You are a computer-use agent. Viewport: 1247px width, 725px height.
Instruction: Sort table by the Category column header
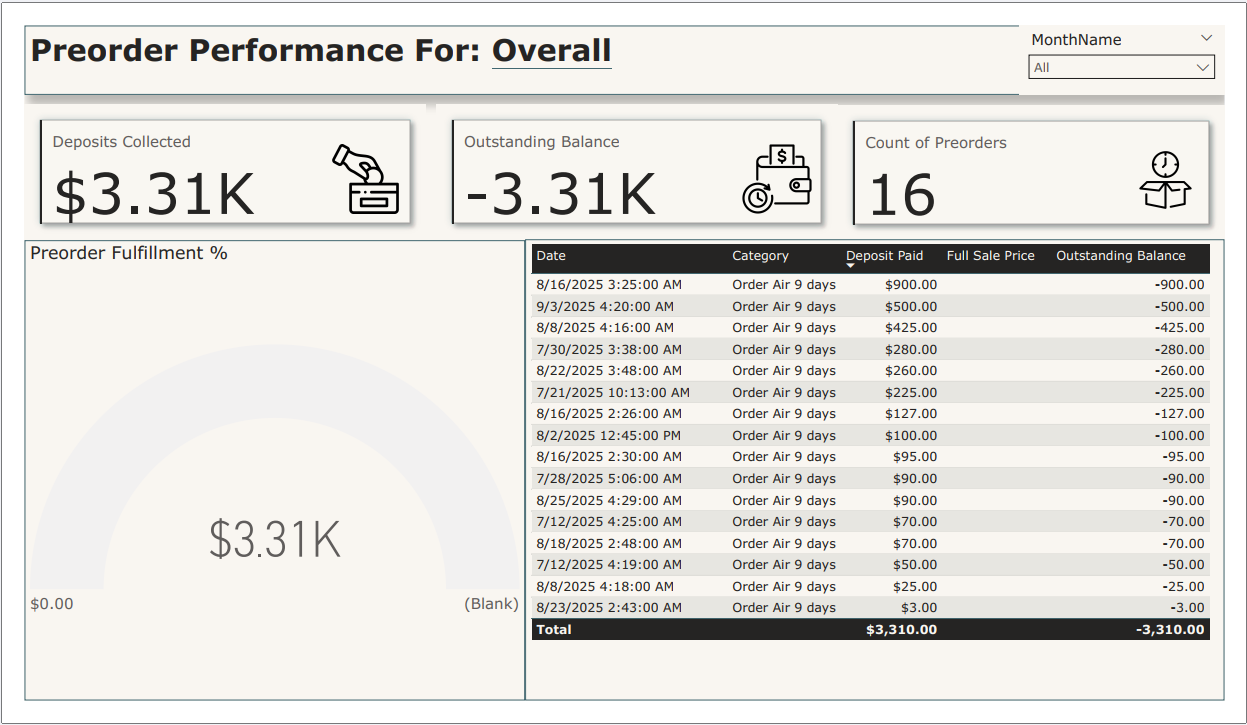pyautogui.click(x=760, y=256)
